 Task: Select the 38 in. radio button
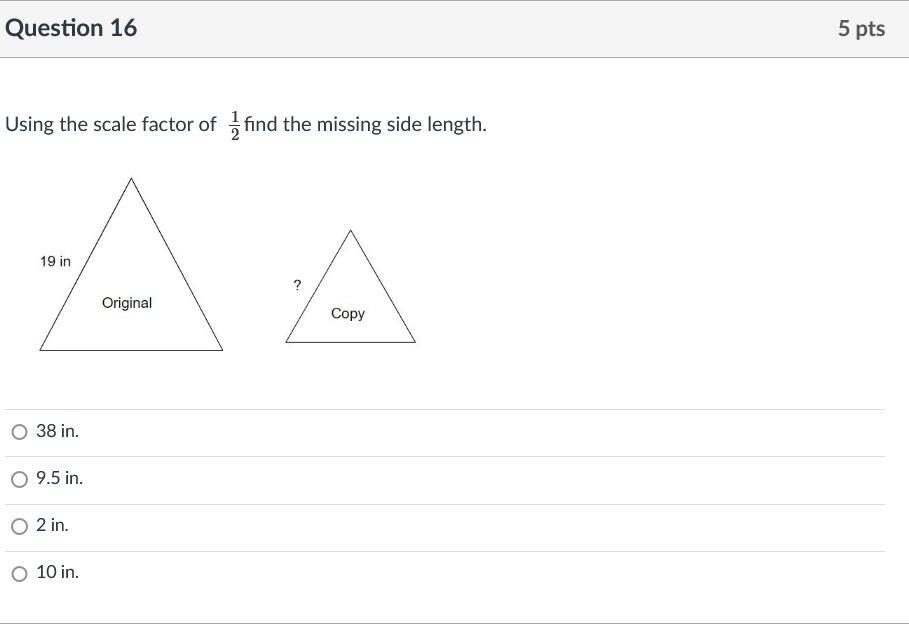[19, 432]
